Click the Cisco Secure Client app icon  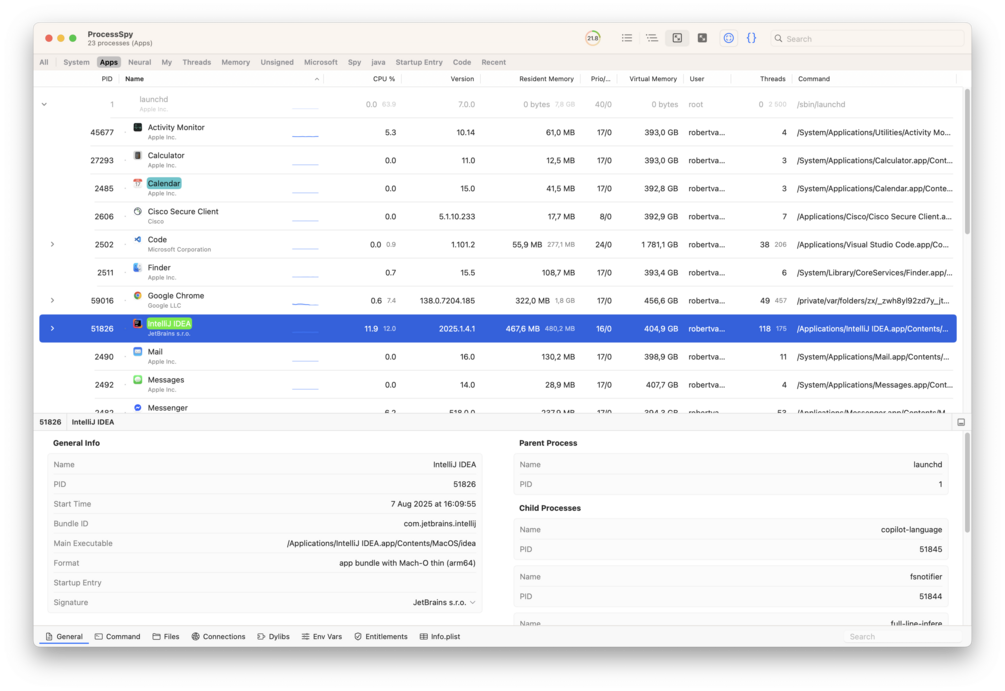[x=138, y=212]
